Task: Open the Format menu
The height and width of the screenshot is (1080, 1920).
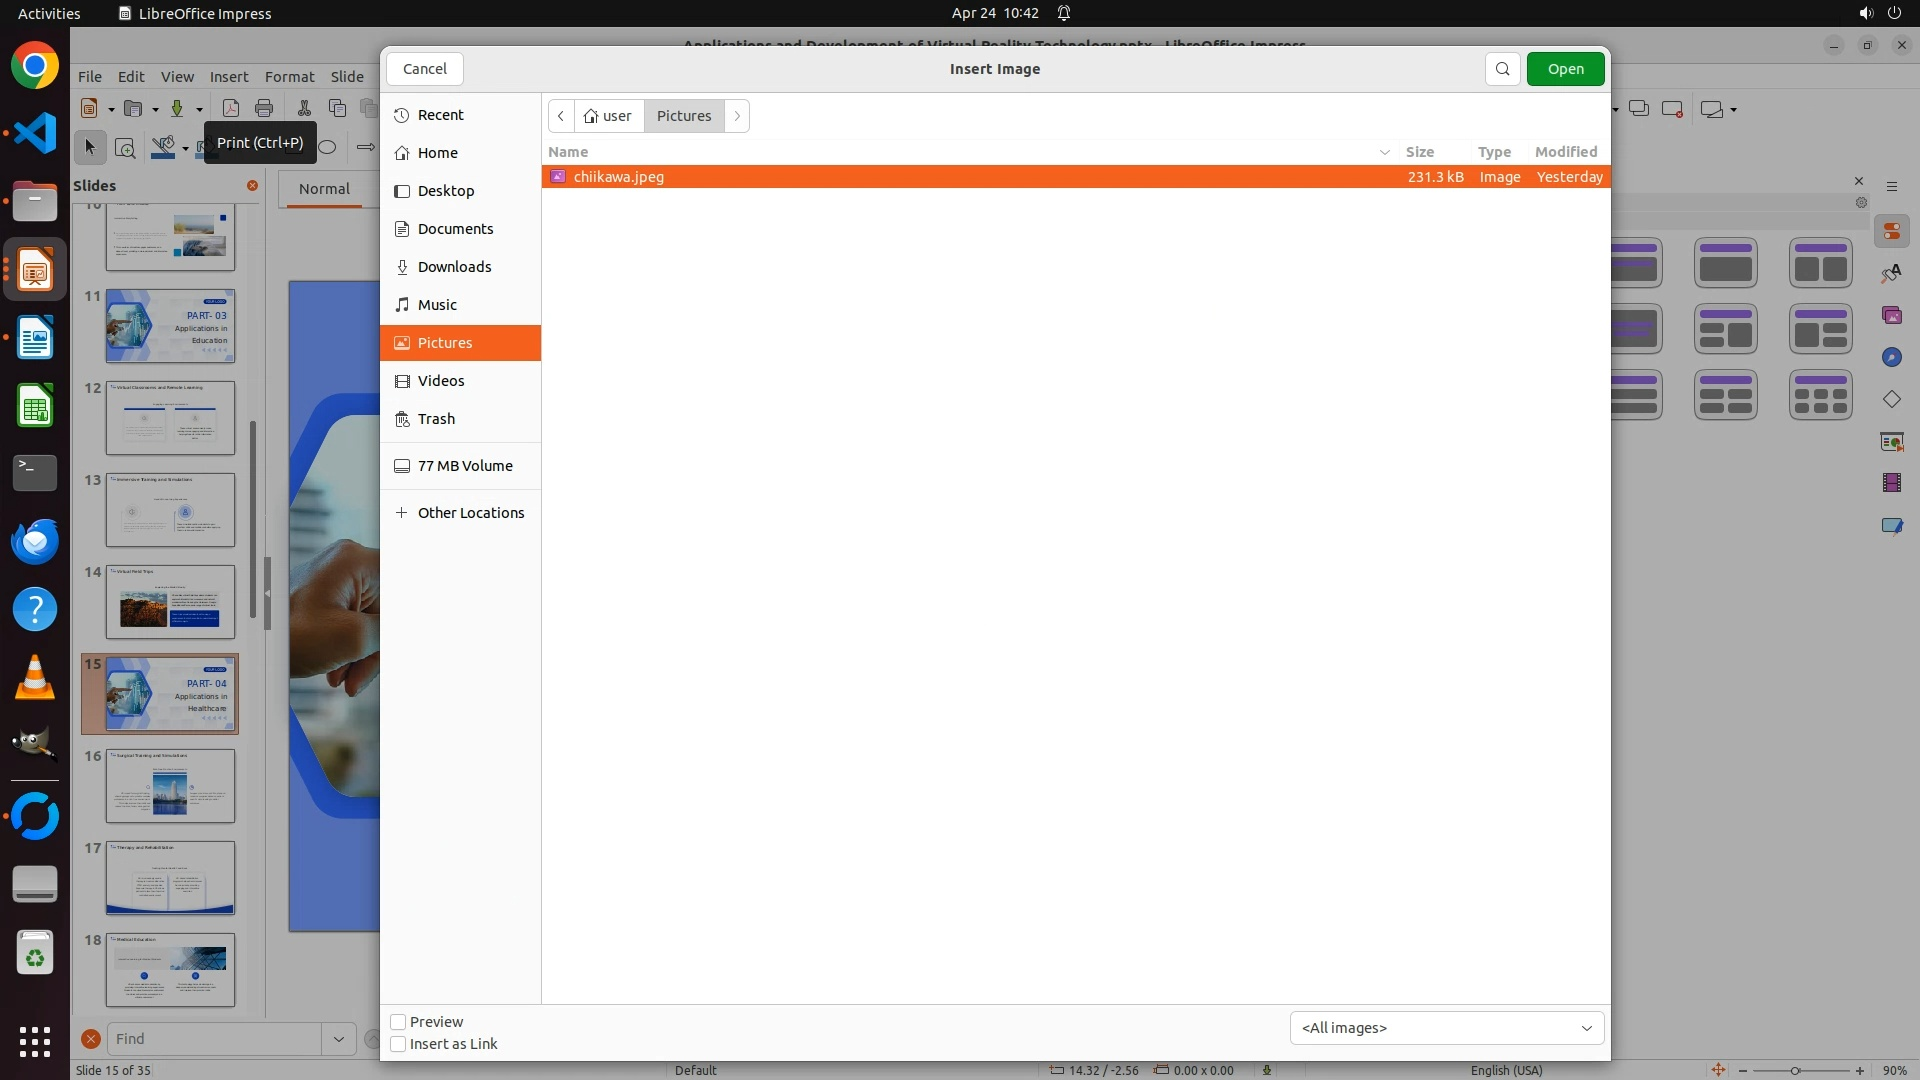Action: tap(289, 77)
